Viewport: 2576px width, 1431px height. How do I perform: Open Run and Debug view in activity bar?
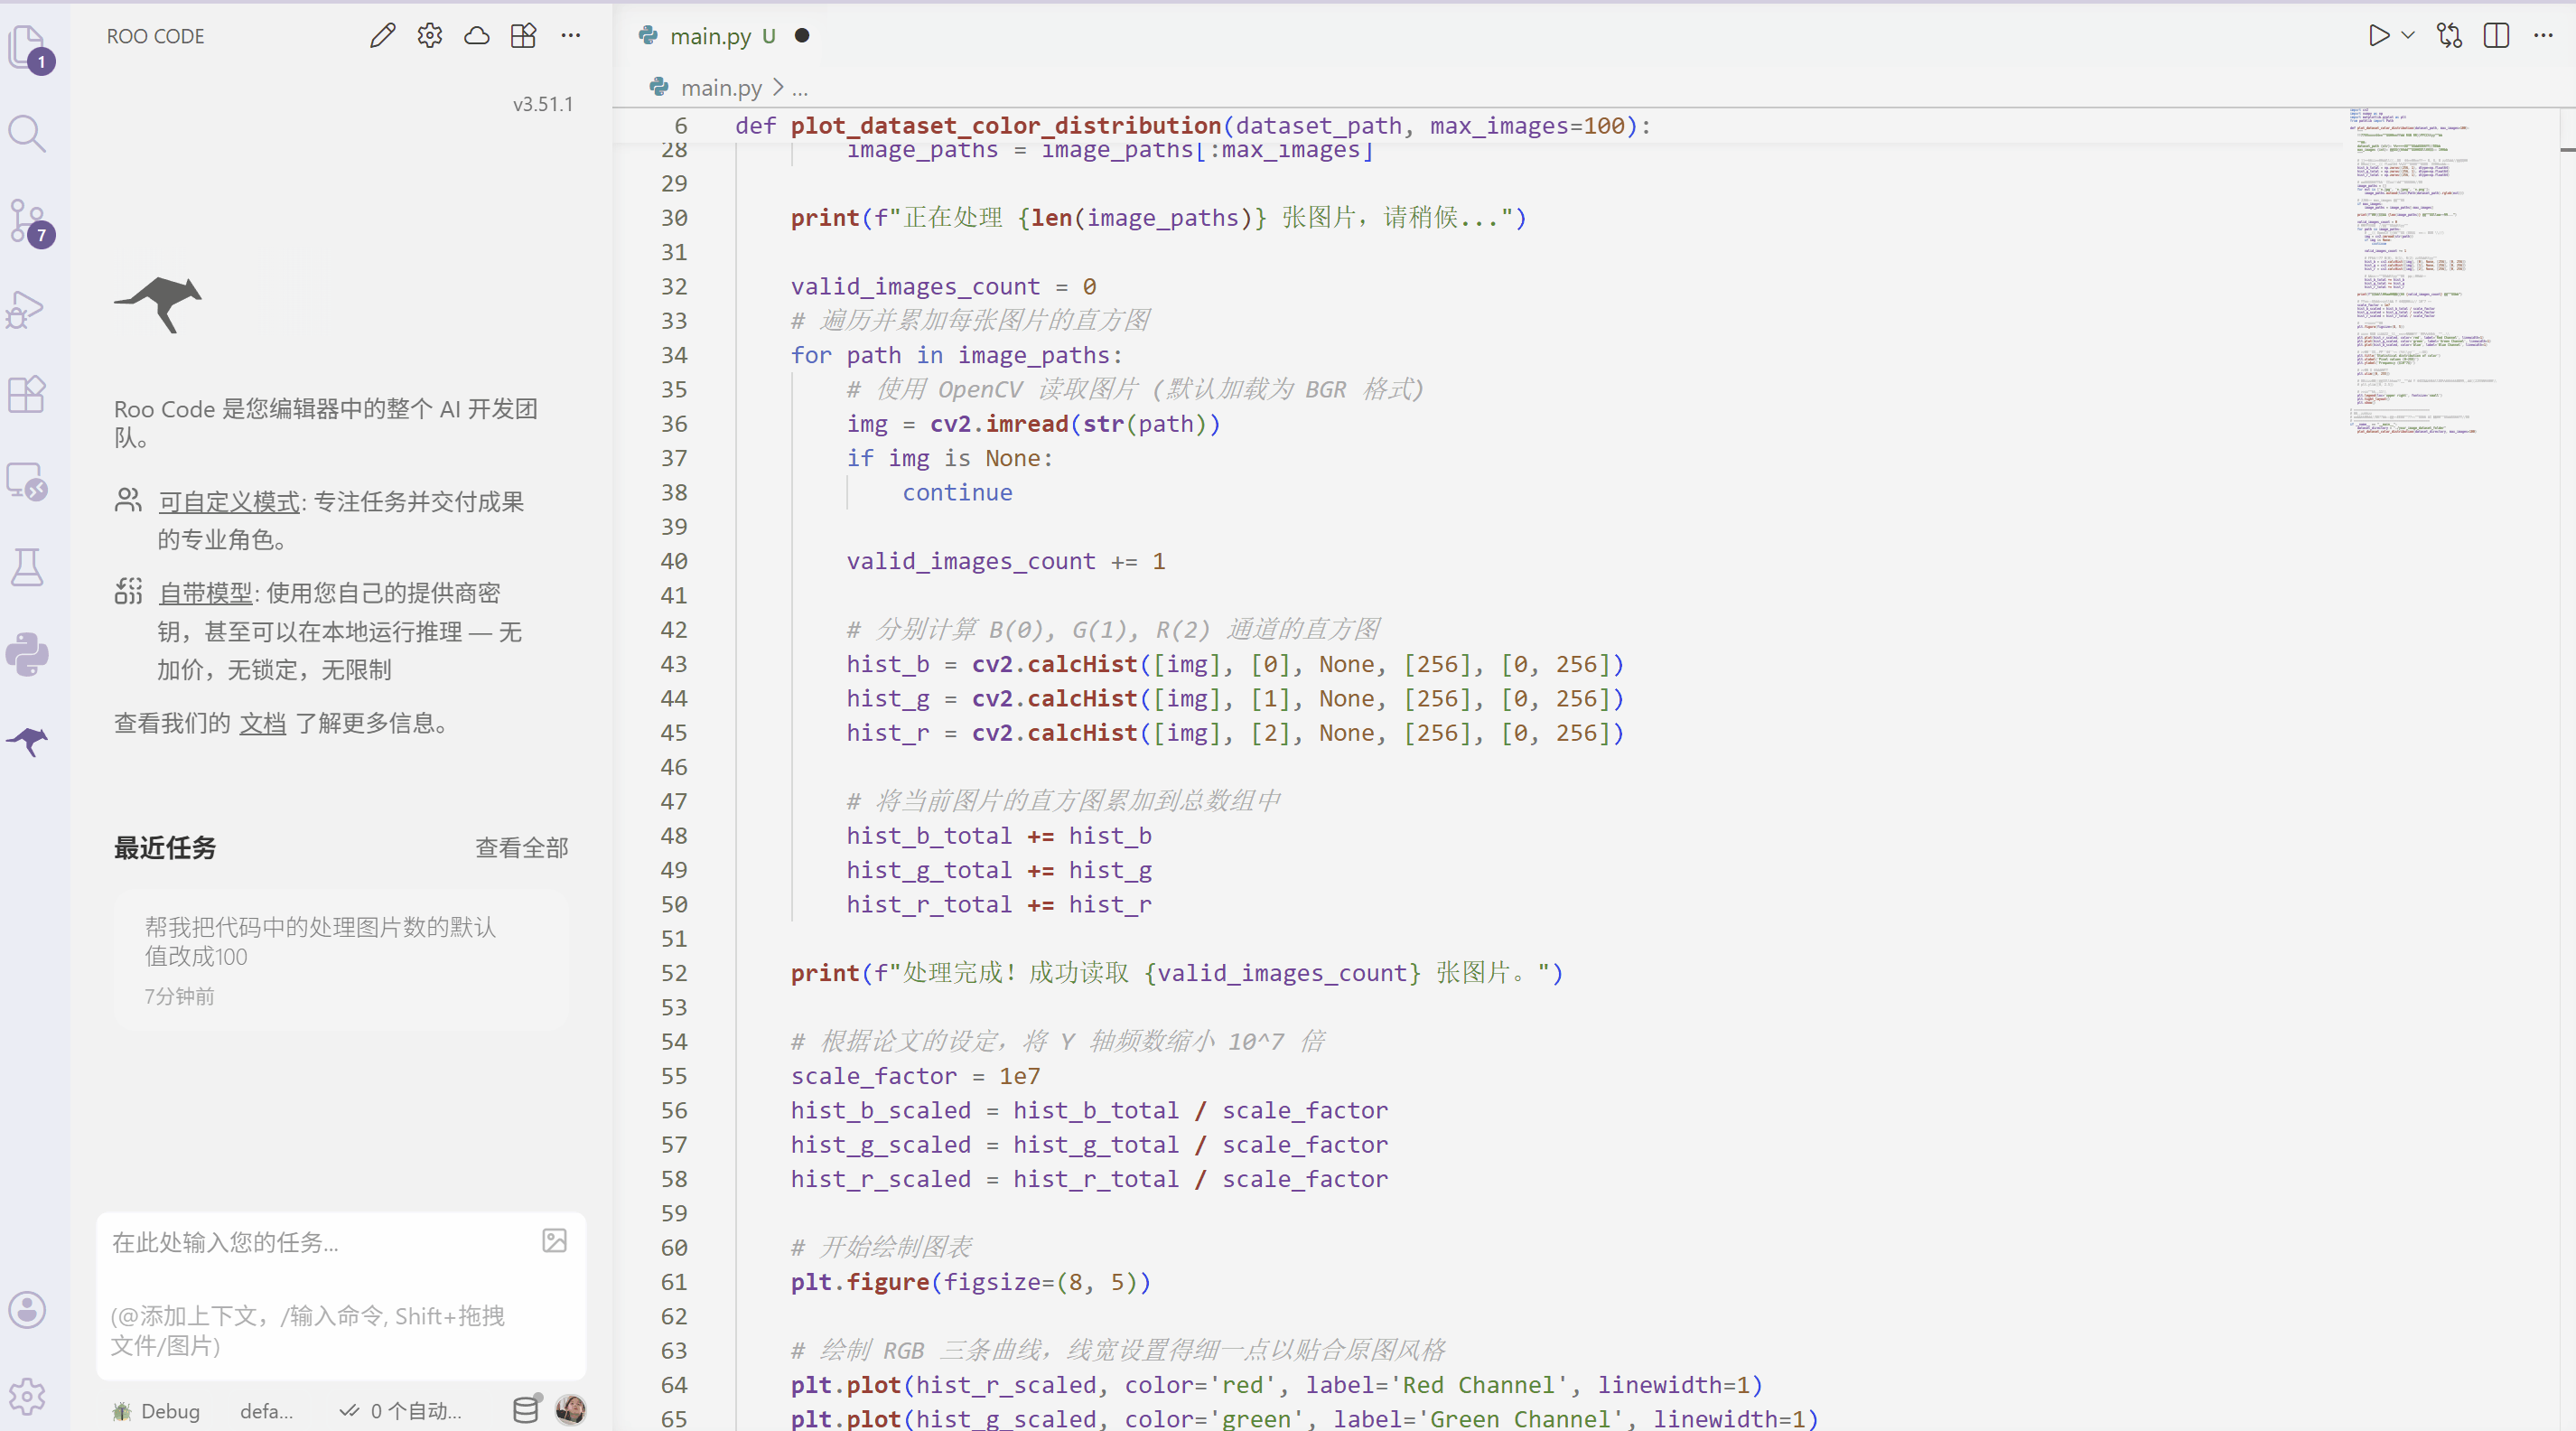tap(27, 308)
